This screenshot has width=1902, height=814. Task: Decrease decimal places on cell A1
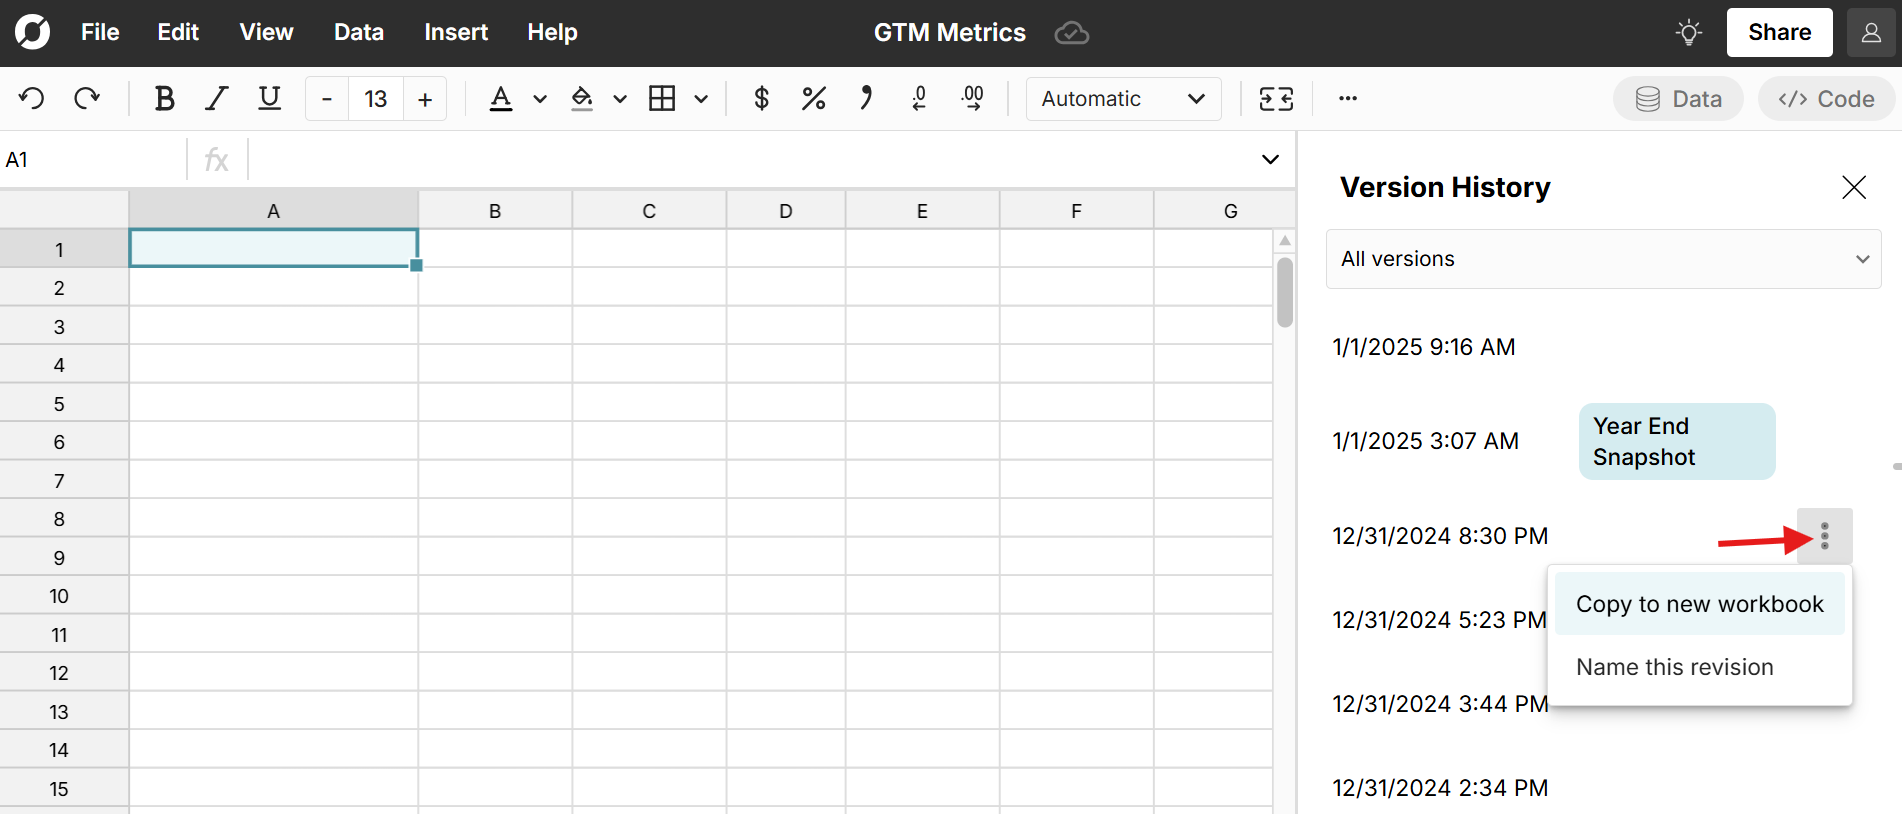[x=919, y=98]
